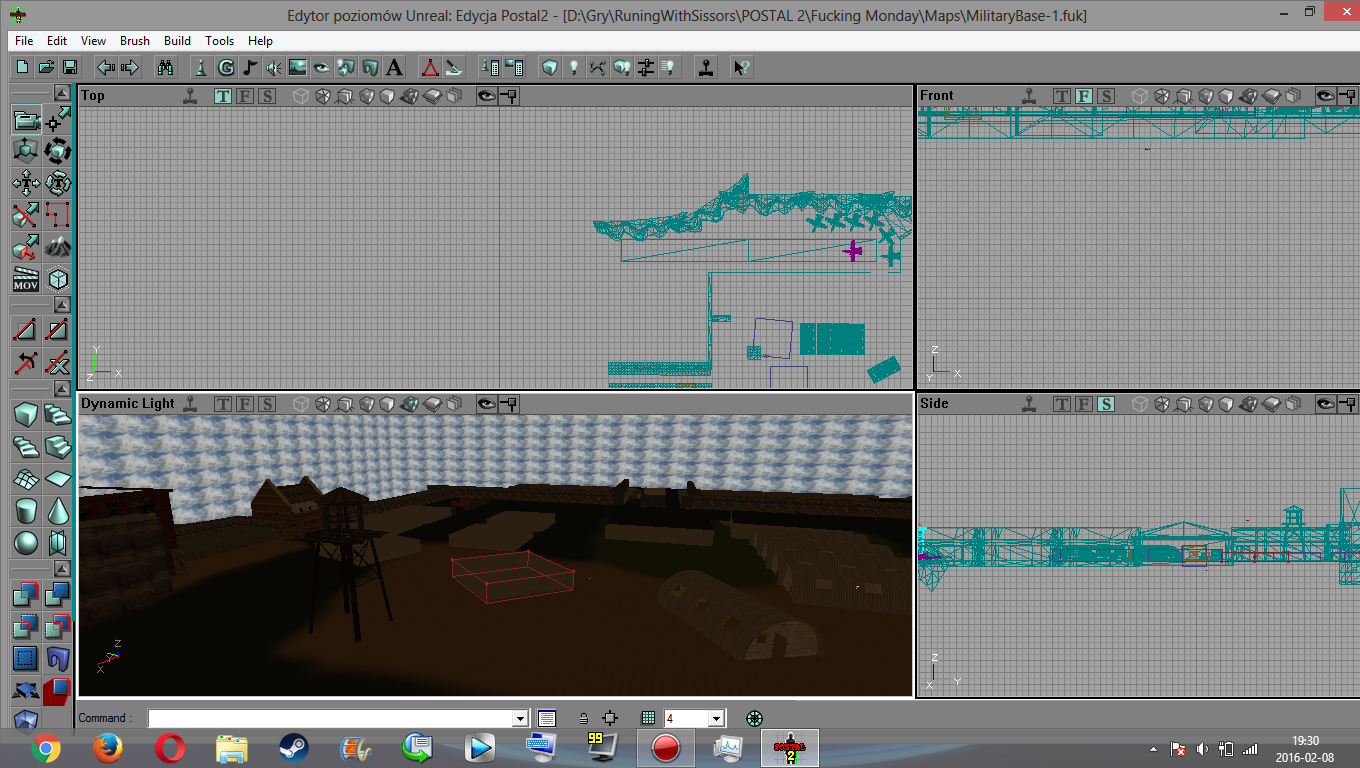Image resolution: width=1360 pixels, height=768 pixels.
Task: Toggle the eye icon in Top viewport
Action: 486,96
